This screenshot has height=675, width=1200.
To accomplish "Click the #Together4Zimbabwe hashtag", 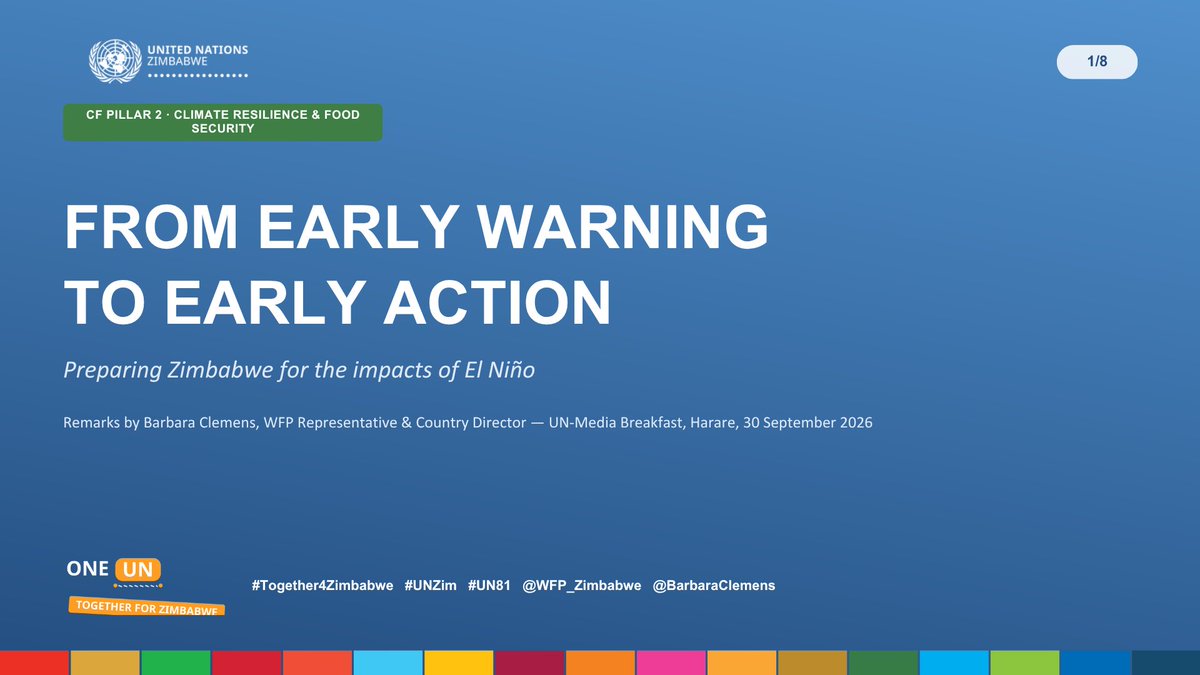I will tap(321, 585).
